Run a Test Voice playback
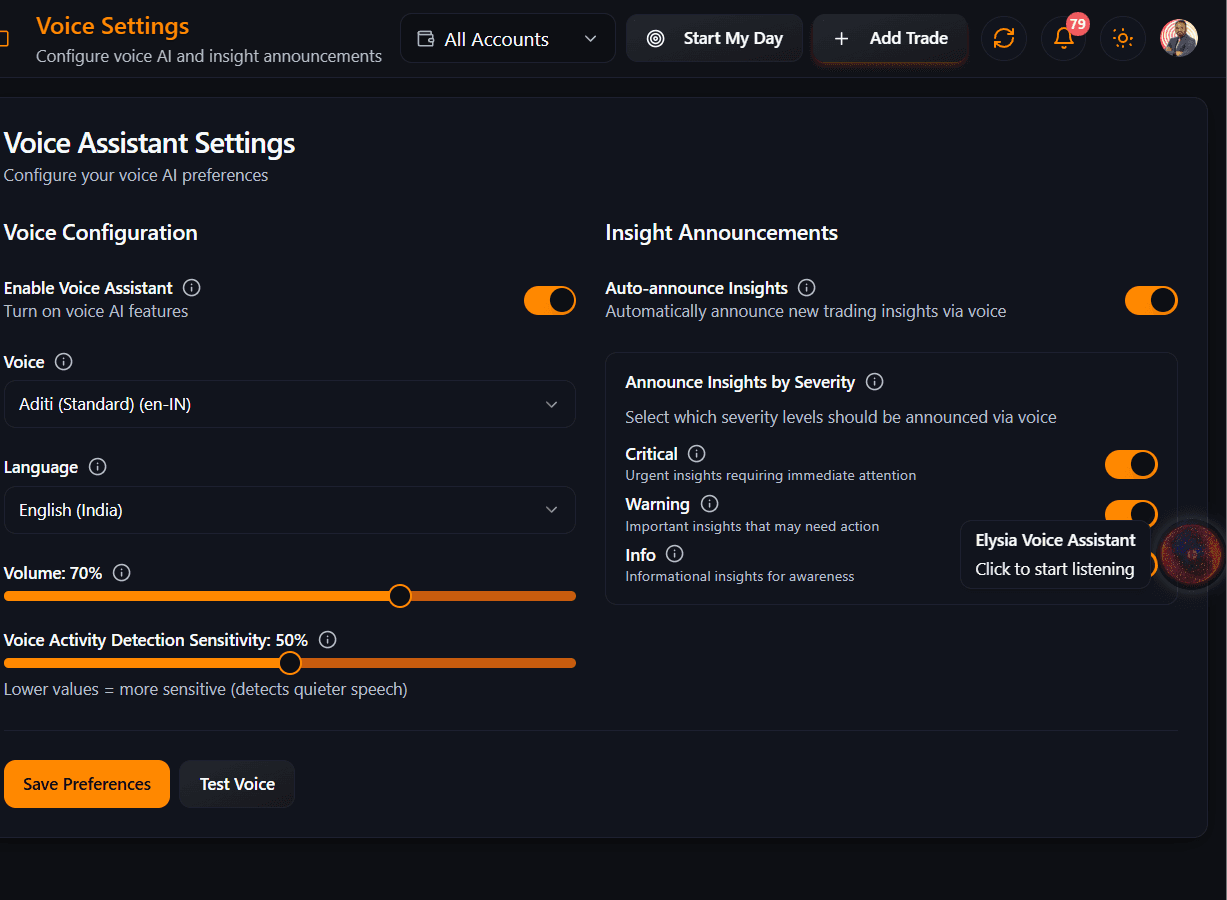 (236, 784)
